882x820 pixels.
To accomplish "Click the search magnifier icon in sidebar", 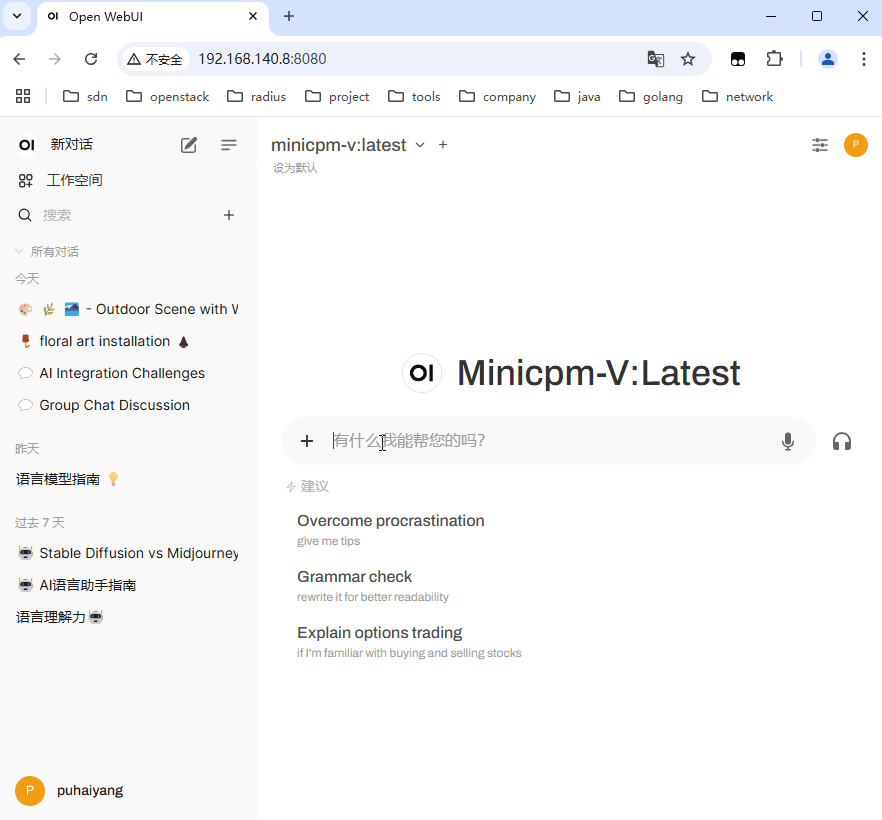I will coord(25,215).
